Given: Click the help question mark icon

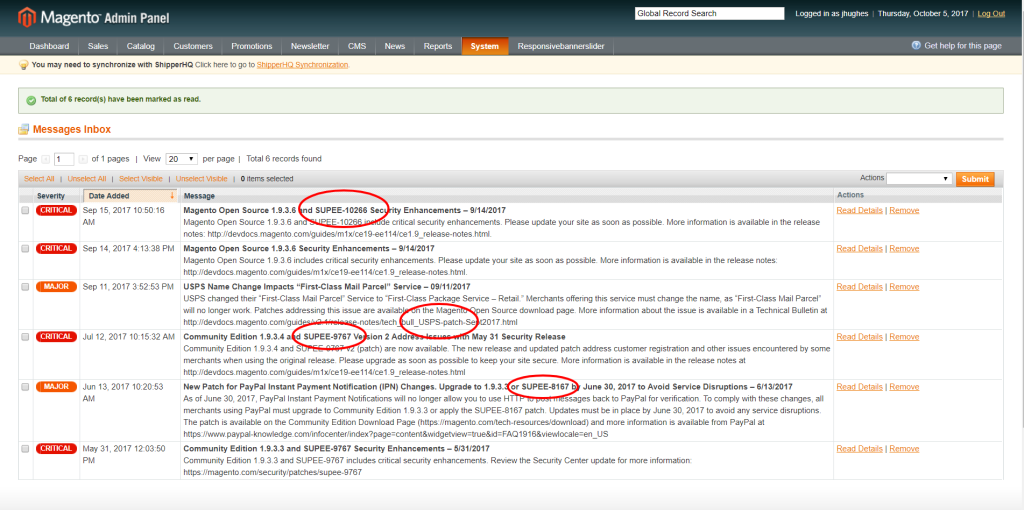Looking at the screenshot, I should pos(916,46).
